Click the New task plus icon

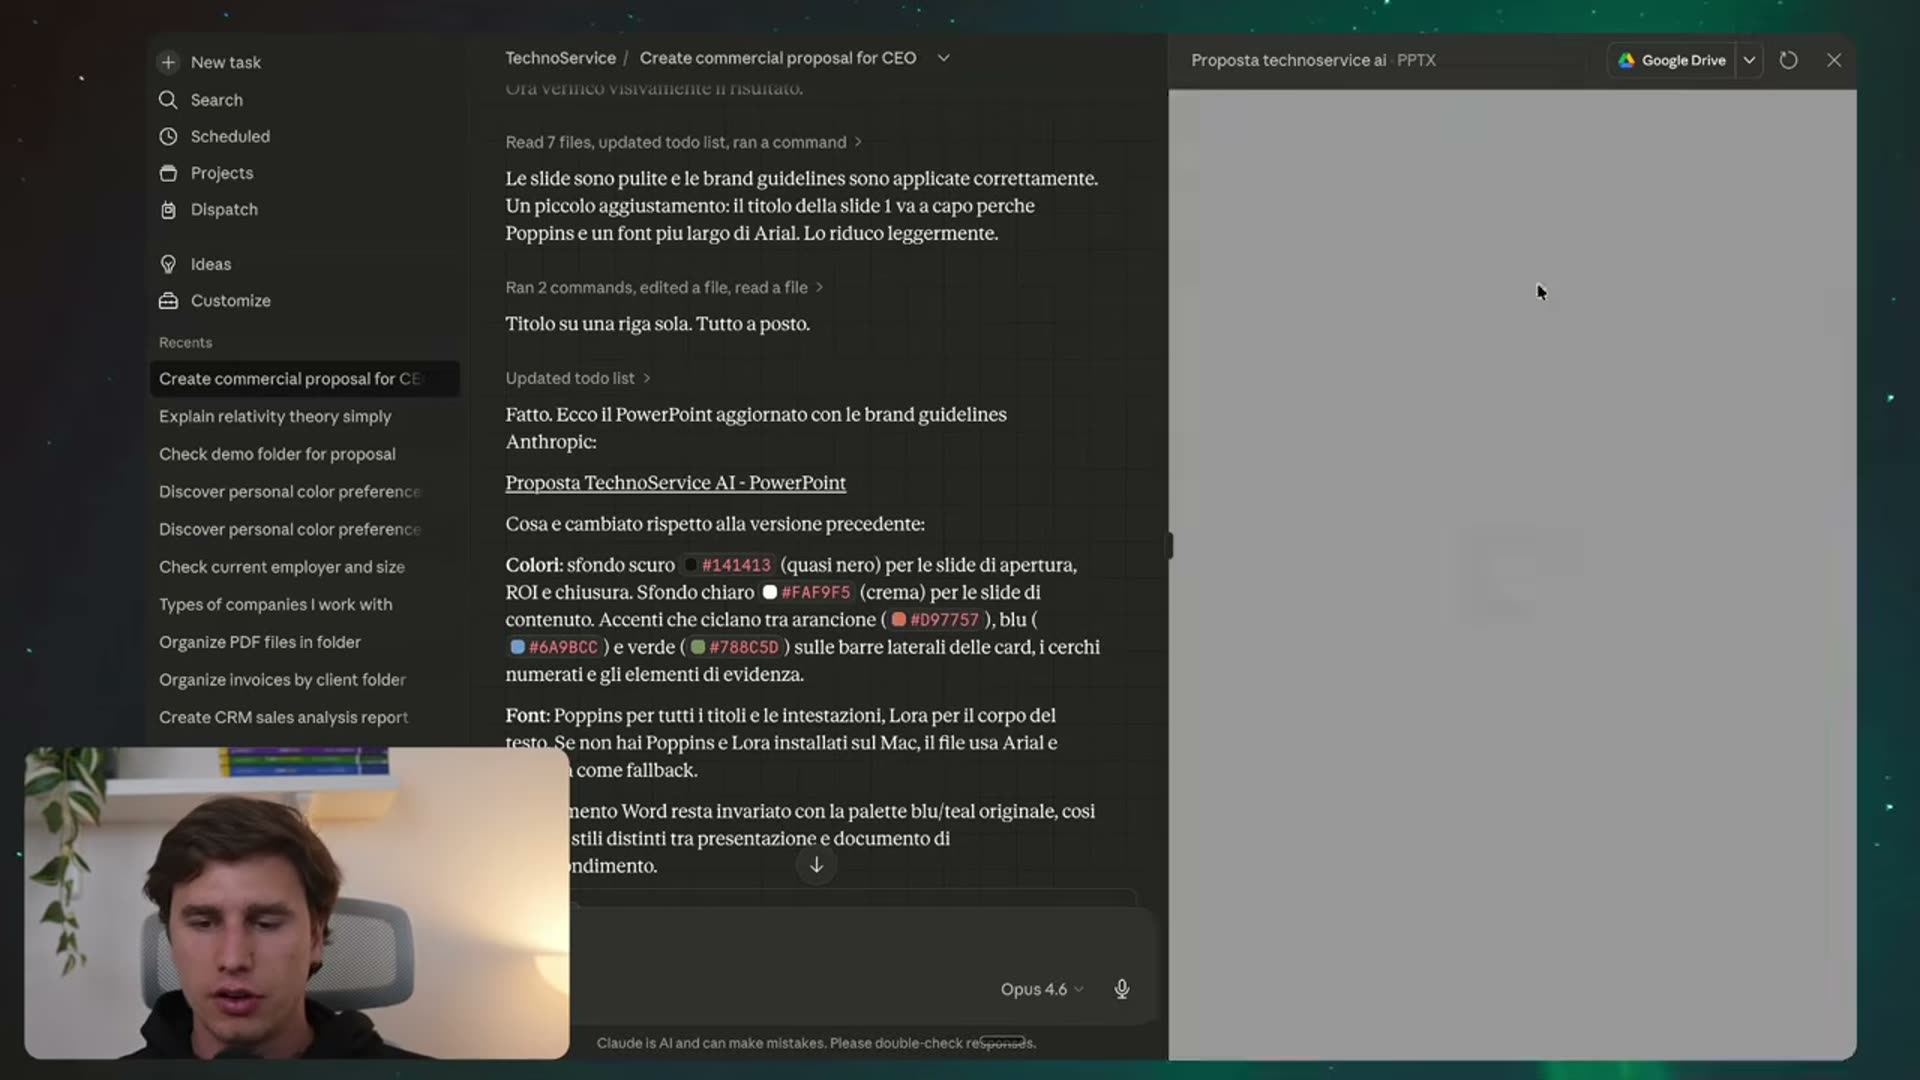tap(168, 62)
